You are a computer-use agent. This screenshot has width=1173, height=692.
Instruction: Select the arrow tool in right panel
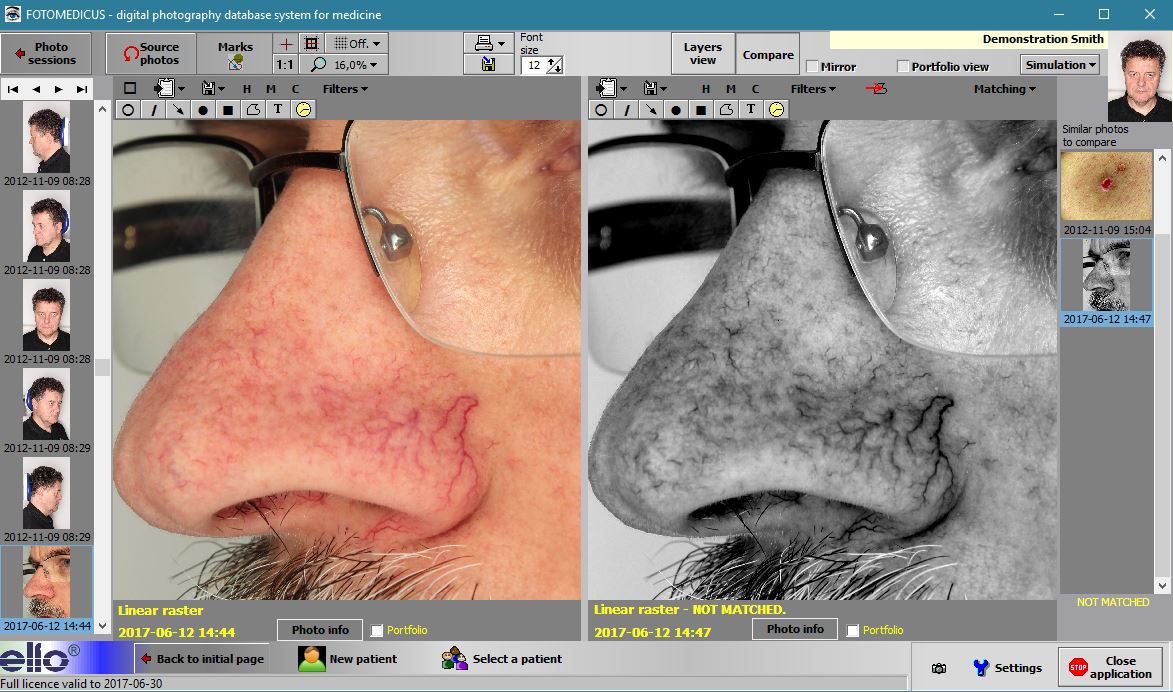tap(652, 110)
